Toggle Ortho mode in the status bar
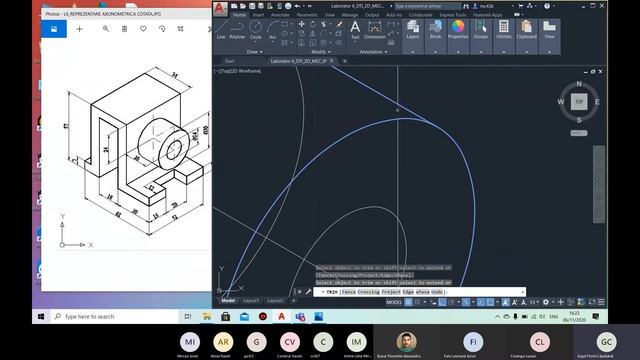 442,302
